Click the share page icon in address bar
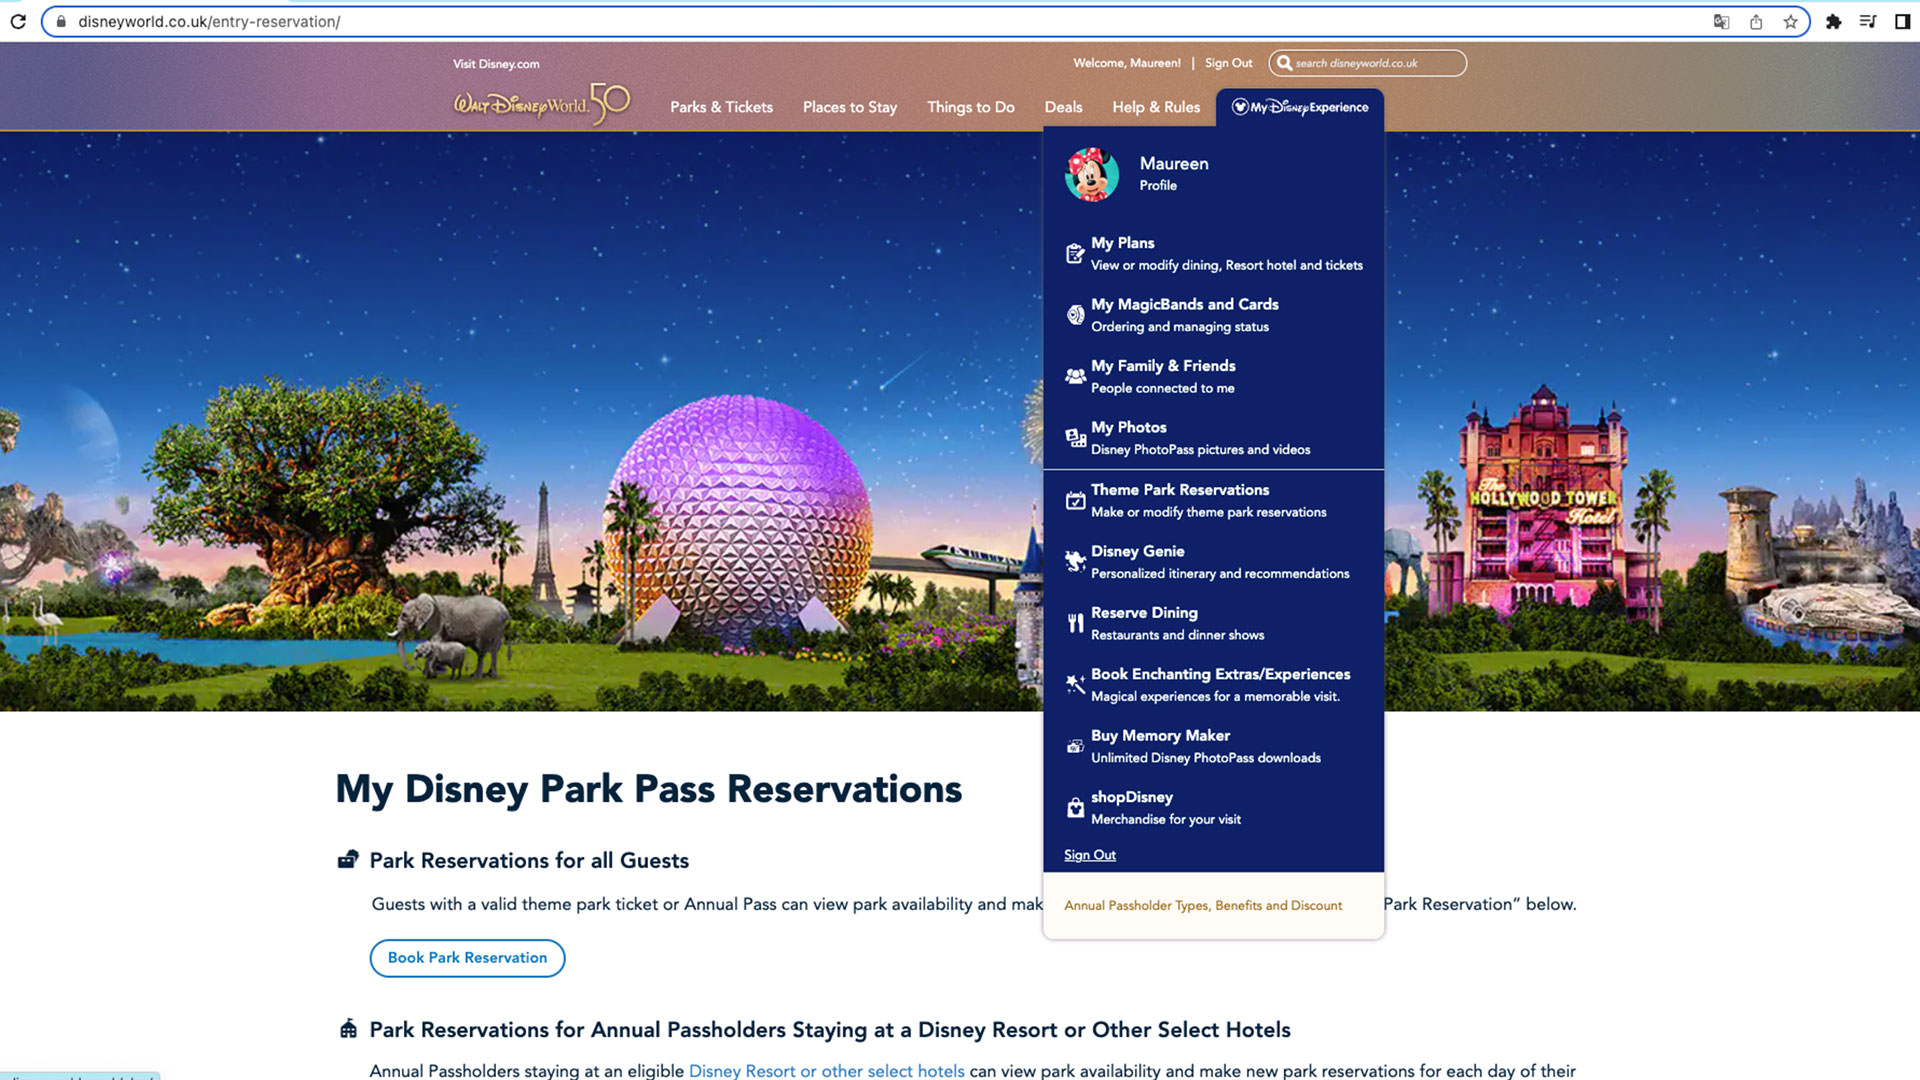 pyautogui.click(x=1756, y=22)
